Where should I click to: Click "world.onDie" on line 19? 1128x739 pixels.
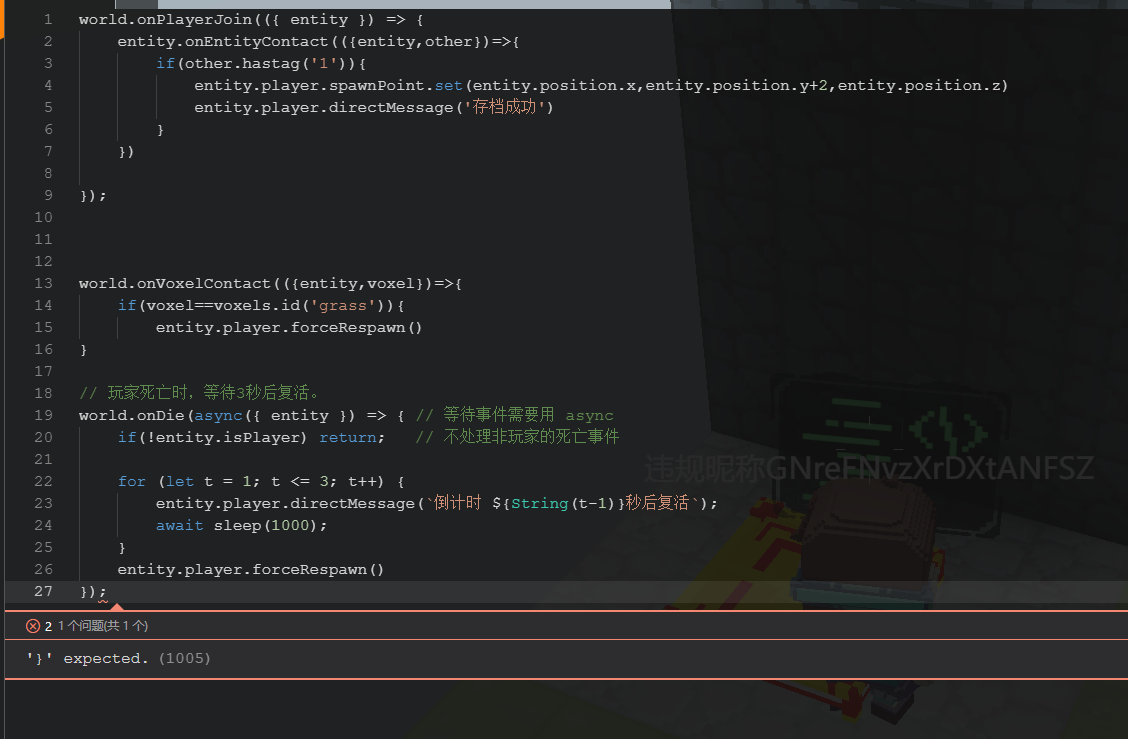coord(132,415)
